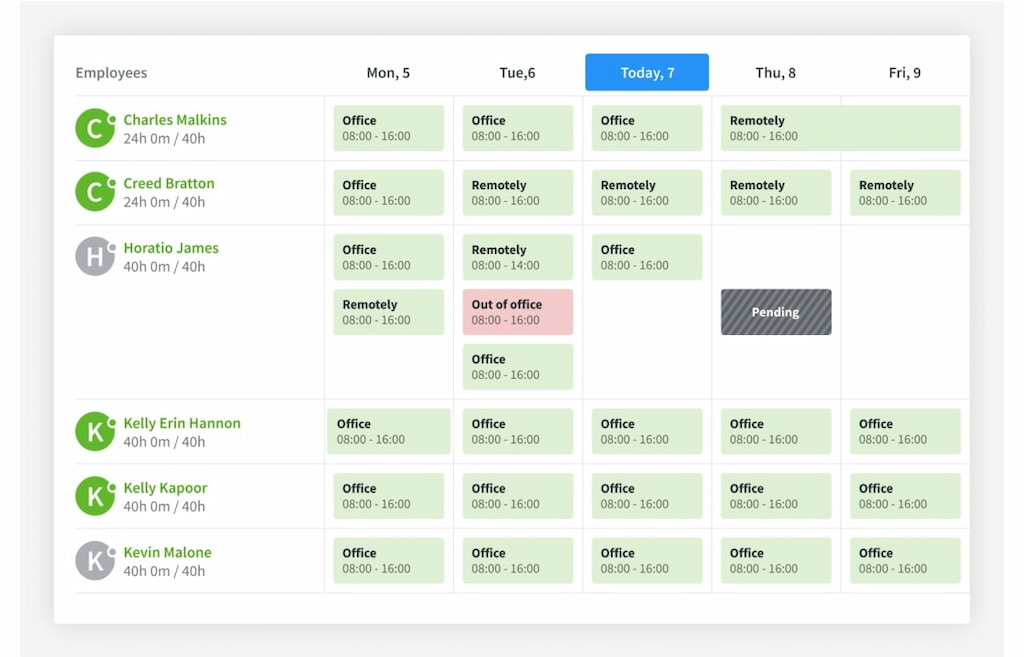1024x657 pixels.
Task: Click the Employees column header
Action: click(x=111, y=73)
